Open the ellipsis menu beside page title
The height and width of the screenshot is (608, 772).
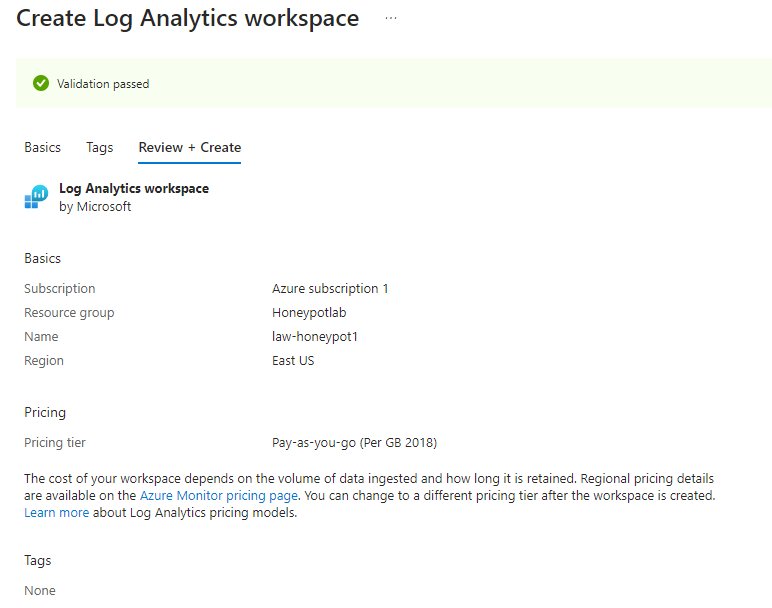pos(391,18)
